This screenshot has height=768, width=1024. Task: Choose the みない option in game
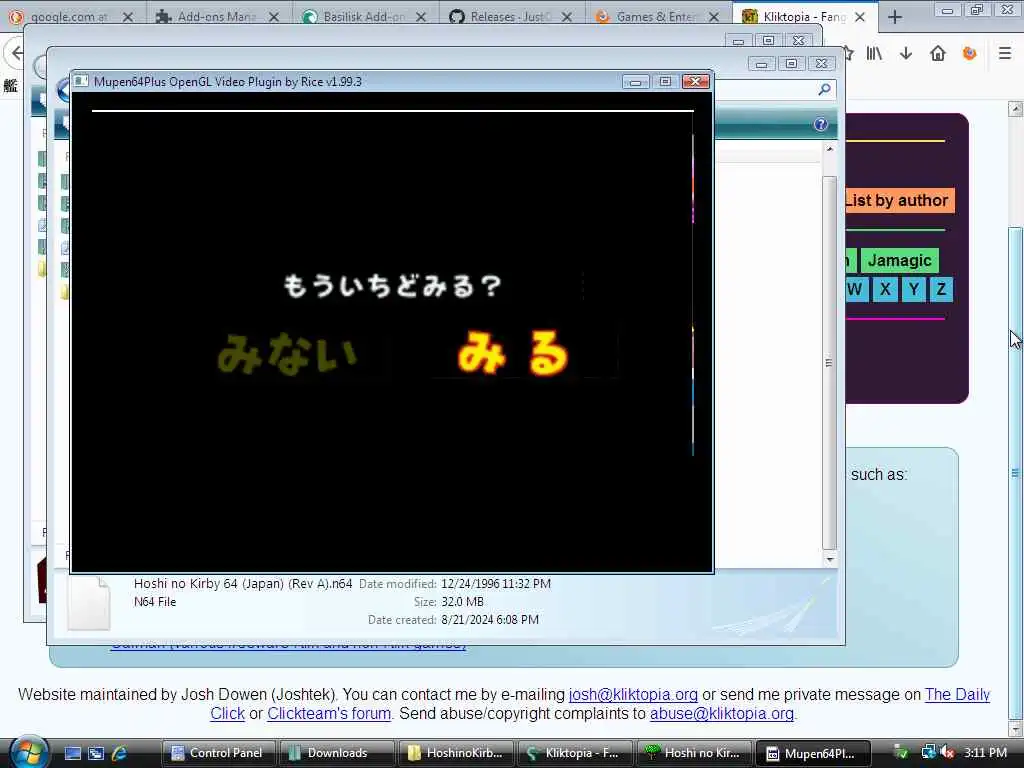[287, 353]
